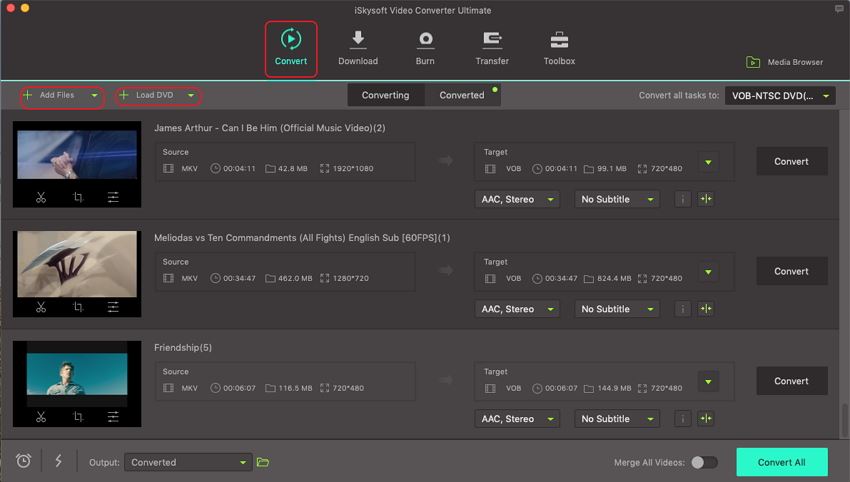Show info for James Arthur video
Image resolution: width=850 pixels, height=482 pixels.
682,200
